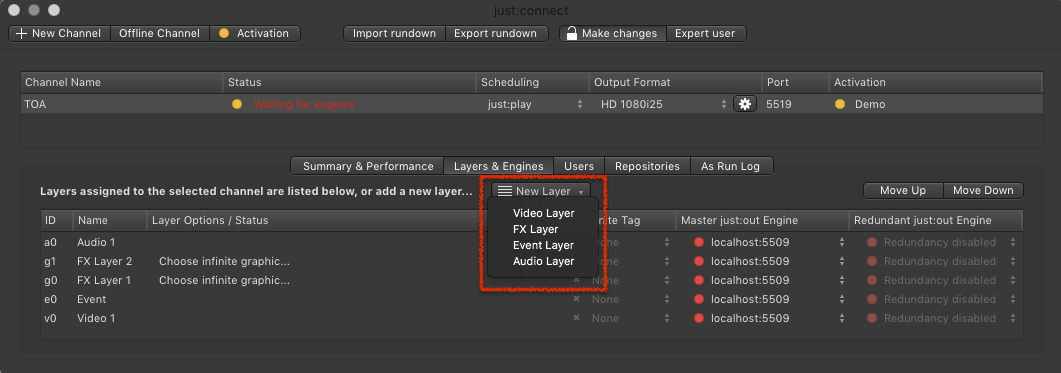The image size is (1061, 373).
Task: Select the FX Layer 1 row
Action: [x=532, y=280]
